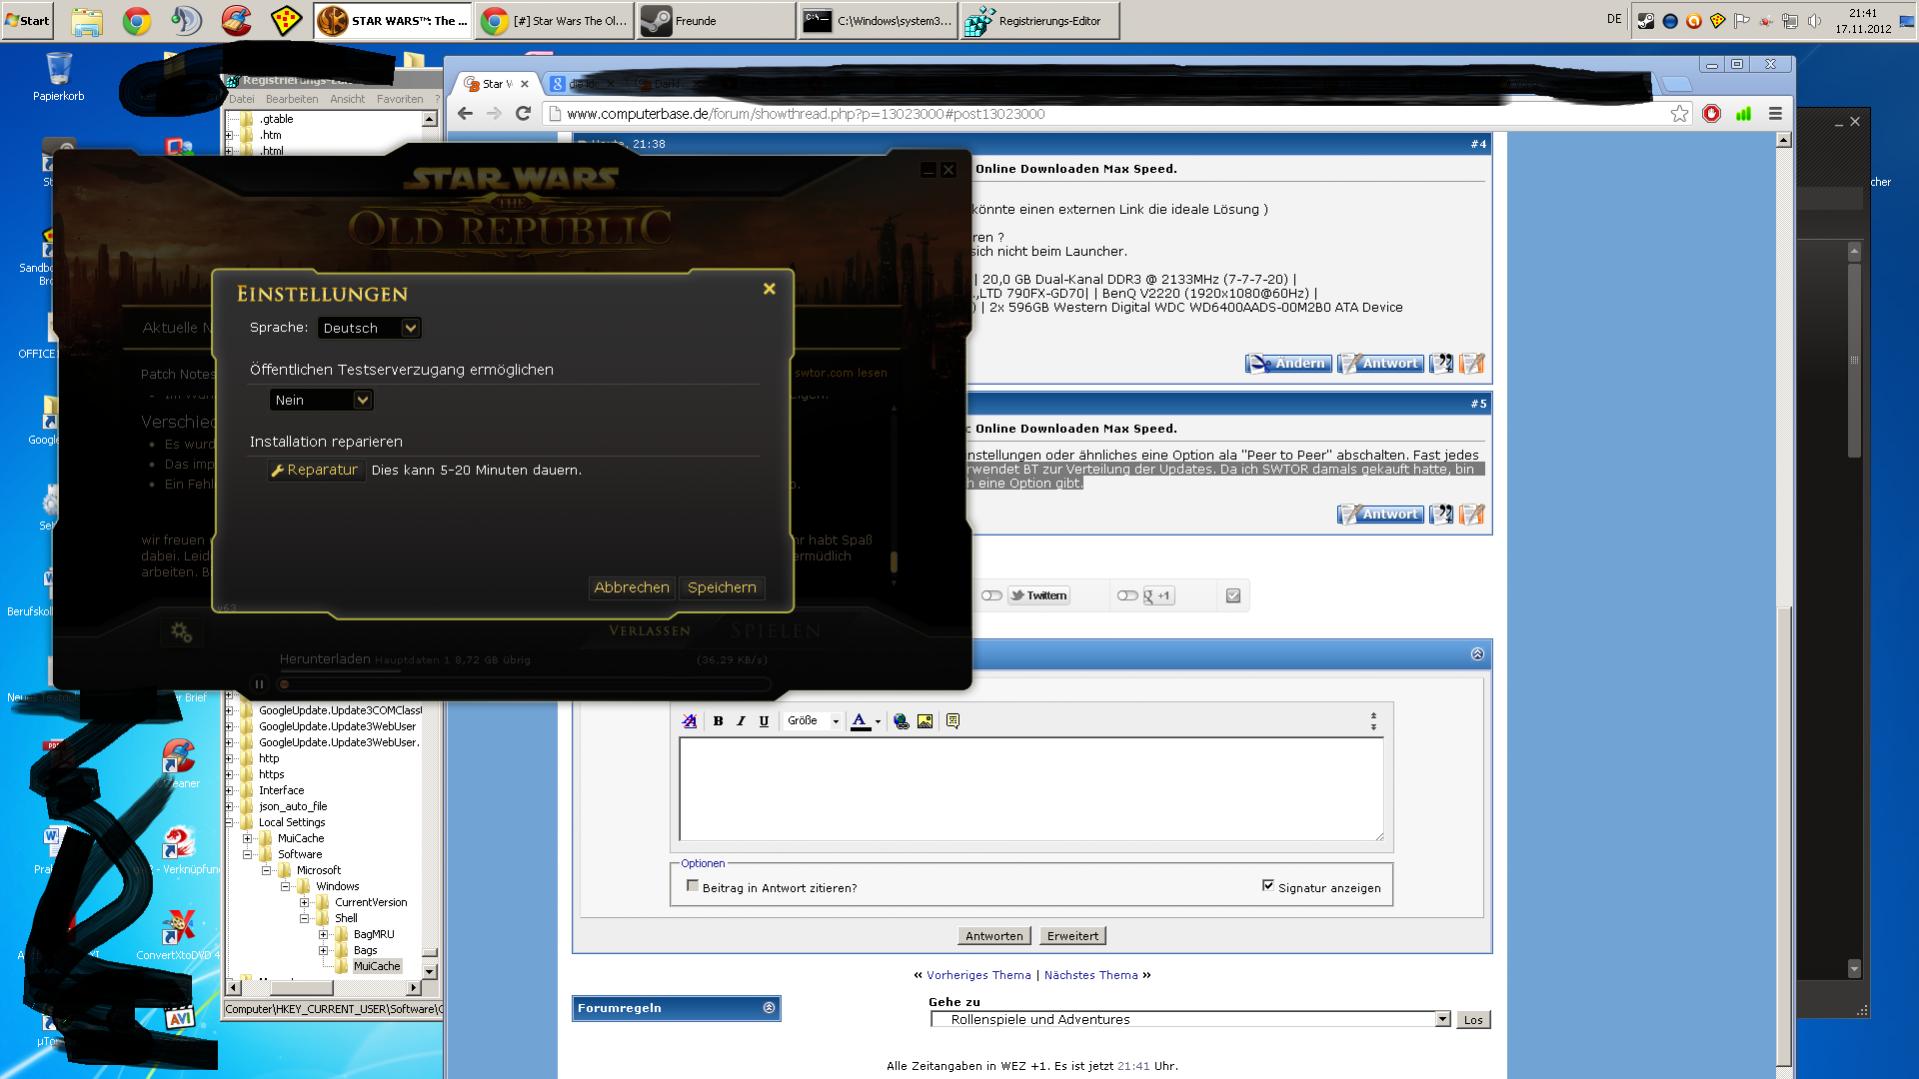This screenshot has height=1079, width=1919.
Task: Click multi-quote icon on post #4
Action: click(1441, 363)
